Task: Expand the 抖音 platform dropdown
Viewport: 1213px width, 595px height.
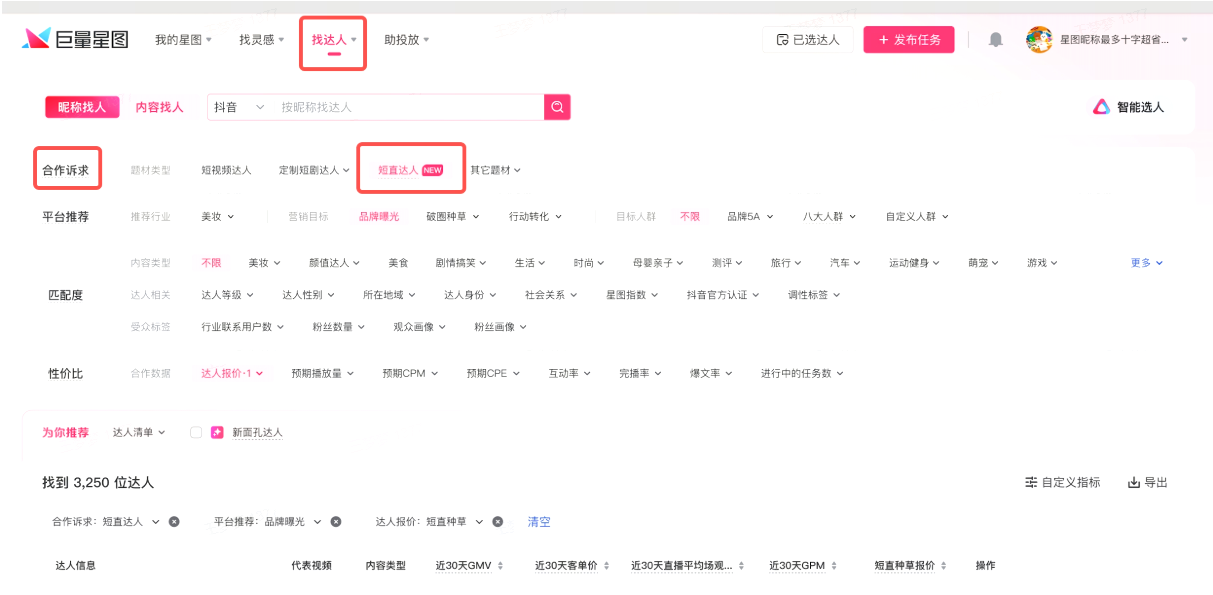Action: (239, 107)
